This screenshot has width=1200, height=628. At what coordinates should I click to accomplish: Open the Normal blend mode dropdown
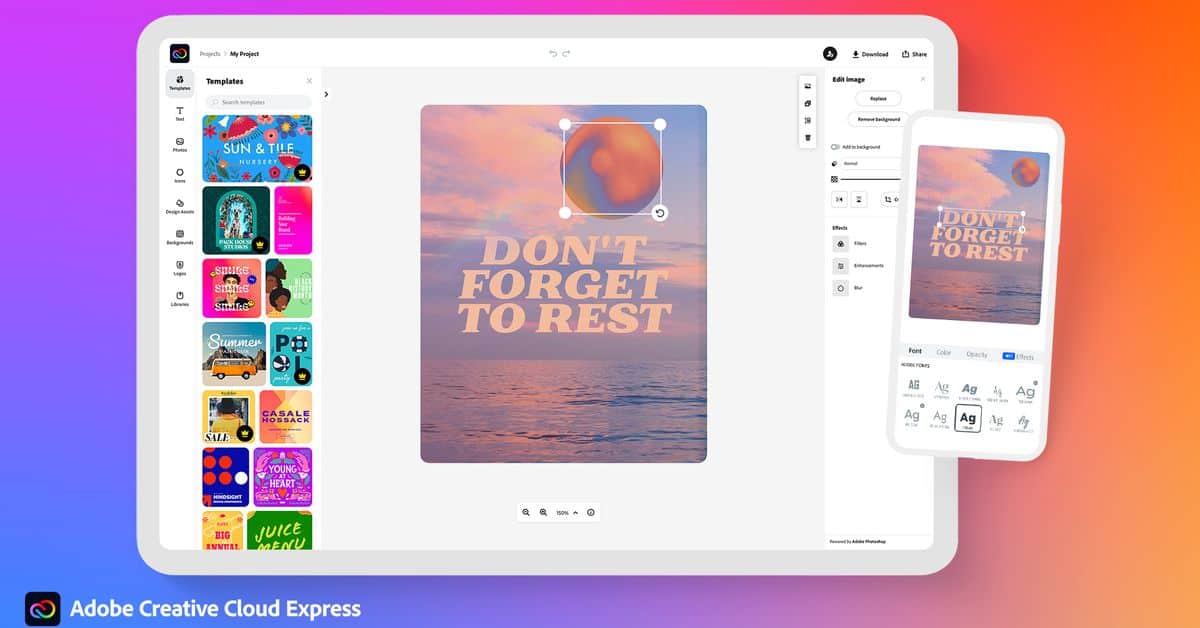(871, 163)
